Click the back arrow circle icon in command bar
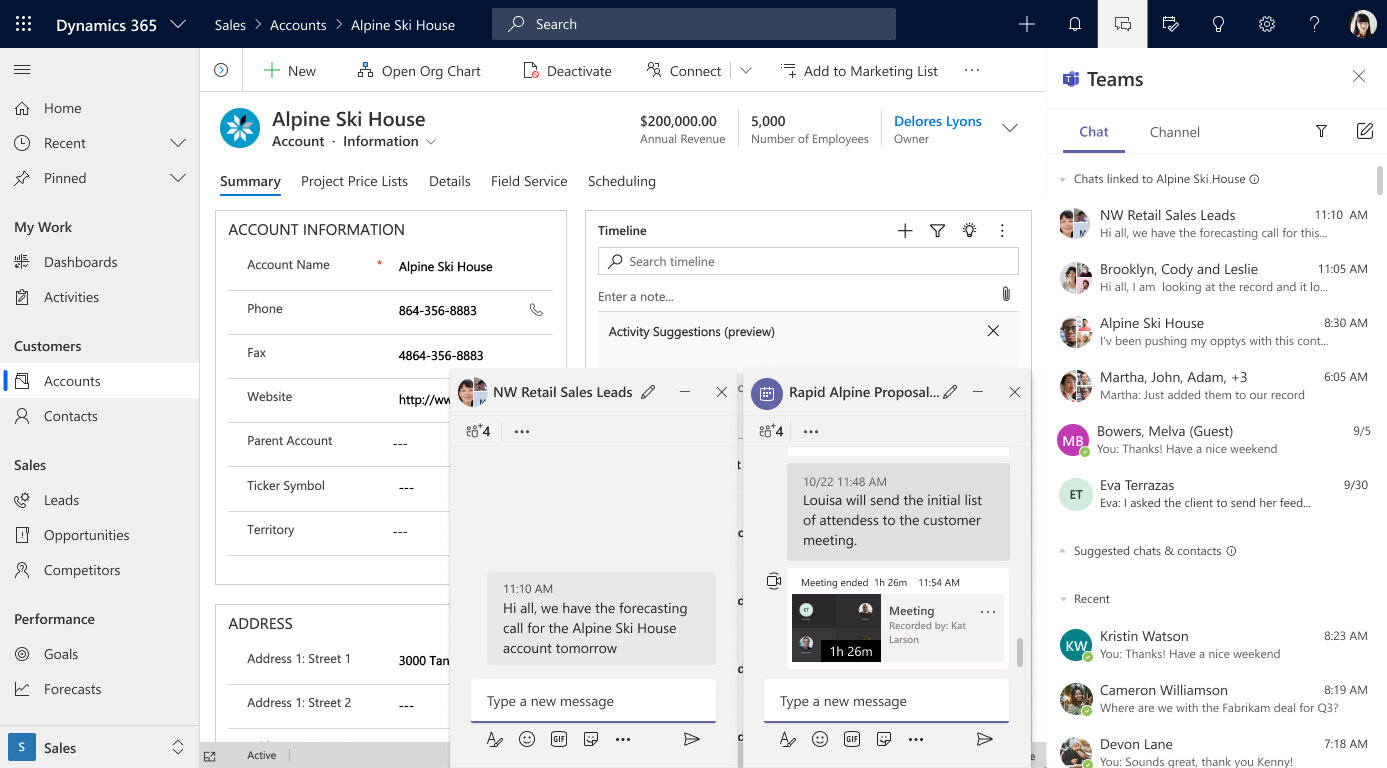1387x768 pixels. pos(221,70)
